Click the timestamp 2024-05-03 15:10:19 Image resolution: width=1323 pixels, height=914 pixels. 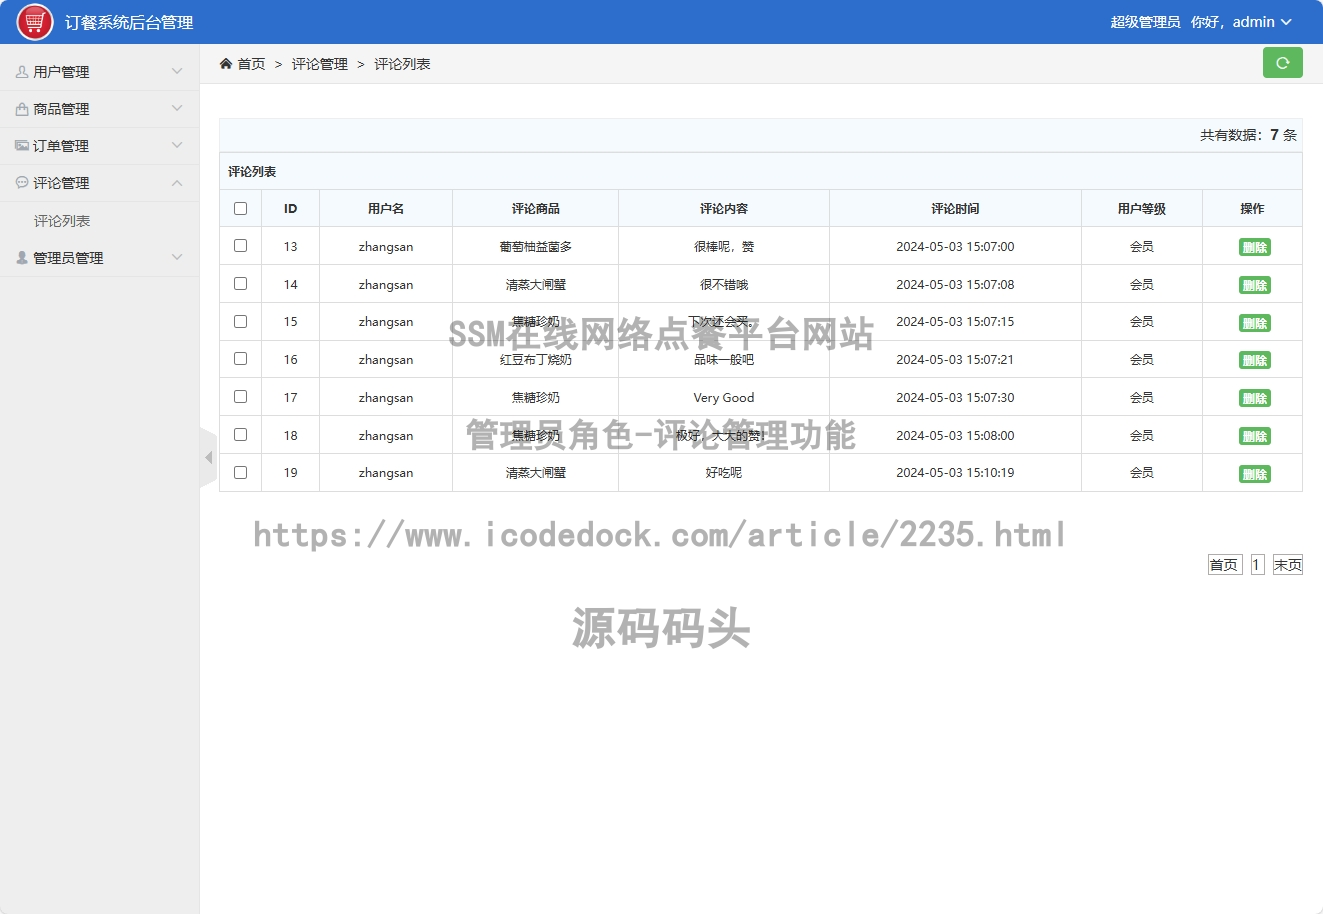pyautogui.click(x=955, y=473)
